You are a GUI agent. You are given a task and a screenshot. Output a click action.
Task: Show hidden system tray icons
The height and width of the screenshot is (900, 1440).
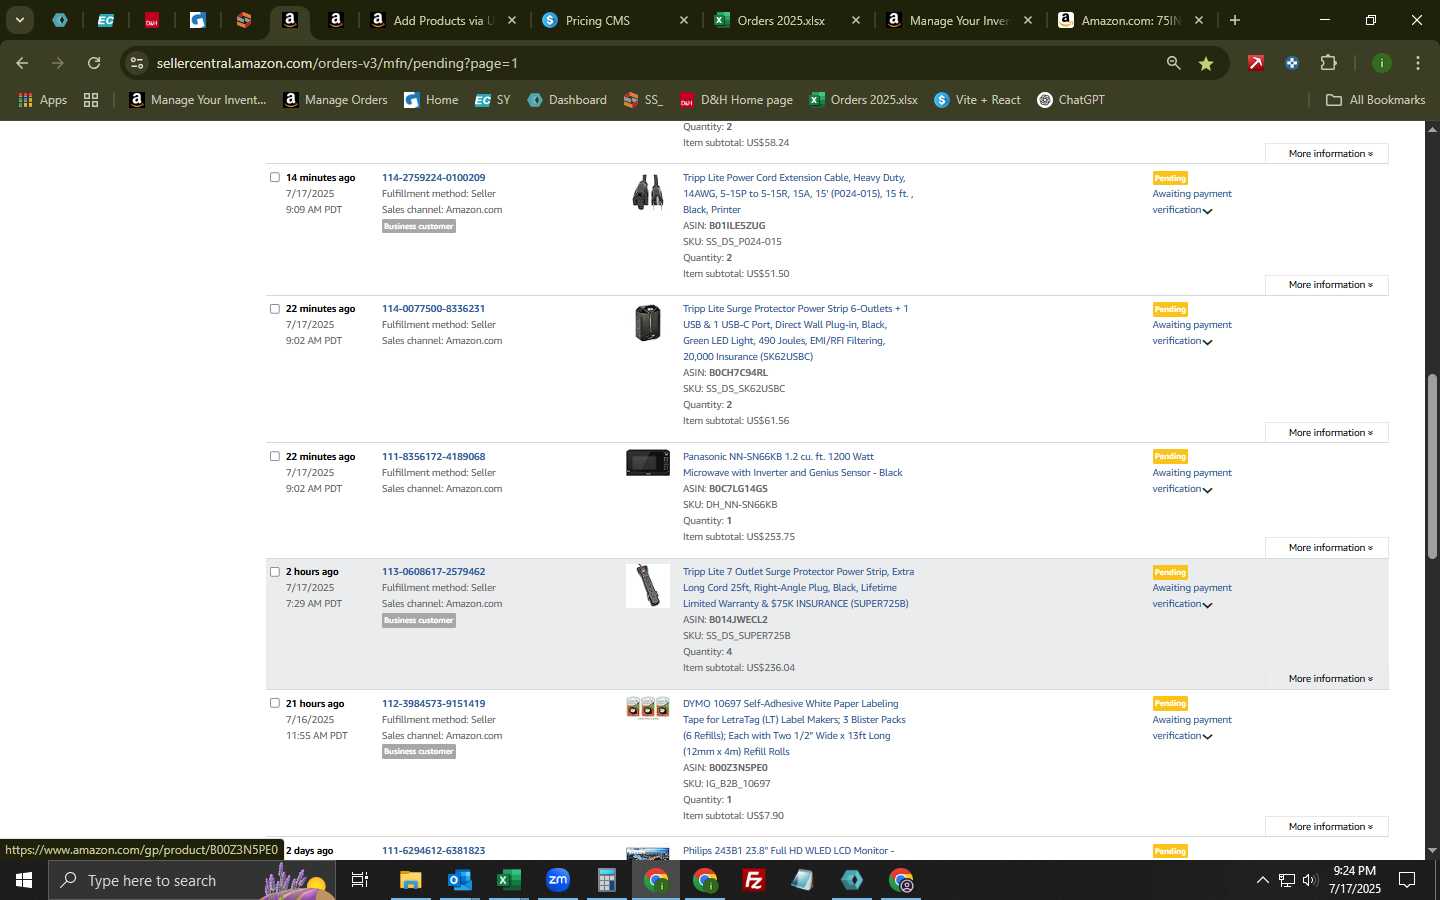click(x=1262, y=880)
